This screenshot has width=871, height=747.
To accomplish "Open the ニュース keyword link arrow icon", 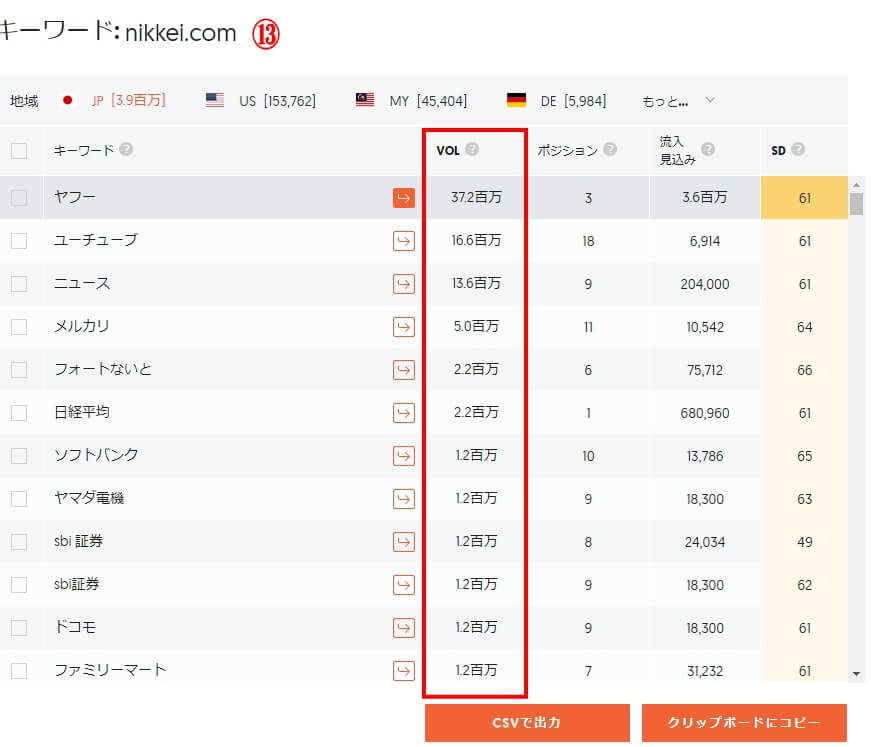I will click(404, 284).
